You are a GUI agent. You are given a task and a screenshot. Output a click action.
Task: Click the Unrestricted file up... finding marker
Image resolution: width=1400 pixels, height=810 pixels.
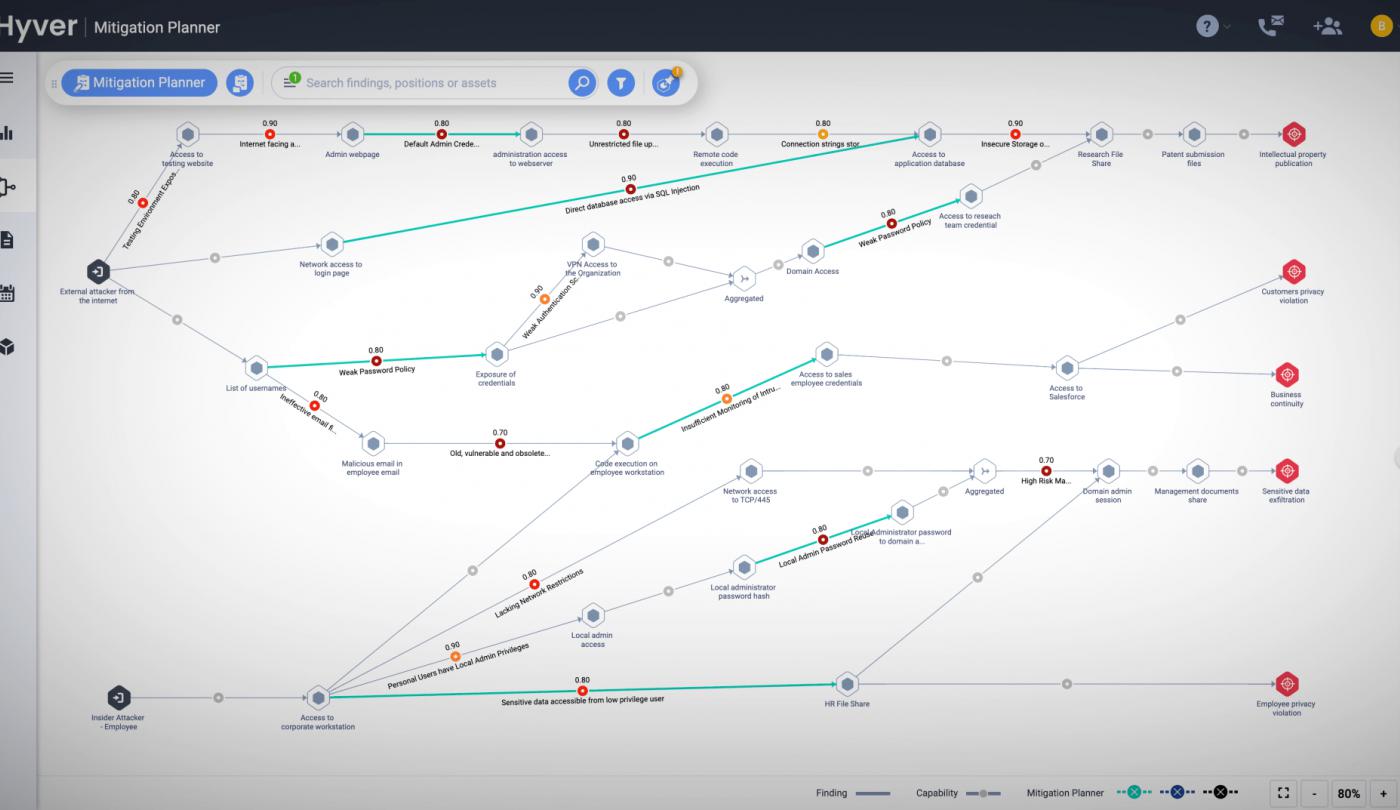[623, 134]
